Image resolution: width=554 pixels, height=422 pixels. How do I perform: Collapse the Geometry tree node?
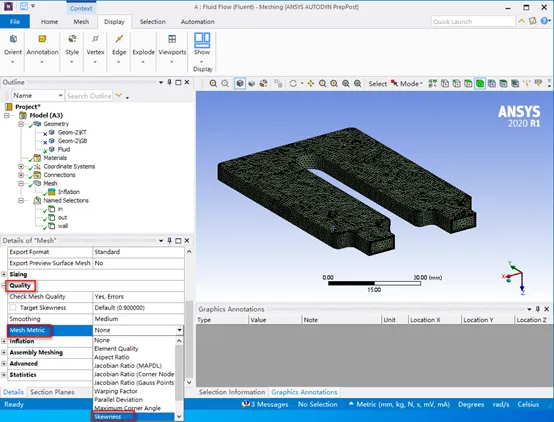(21, 124)
